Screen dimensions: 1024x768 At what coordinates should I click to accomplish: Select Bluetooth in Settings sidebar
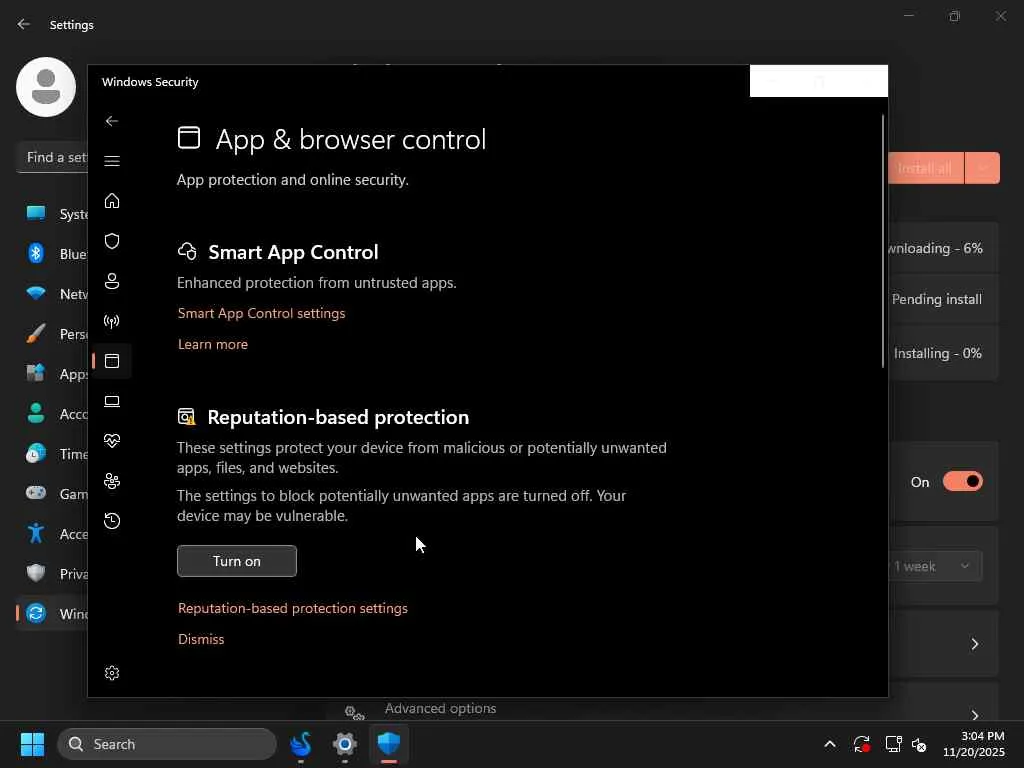coord(52,253)
